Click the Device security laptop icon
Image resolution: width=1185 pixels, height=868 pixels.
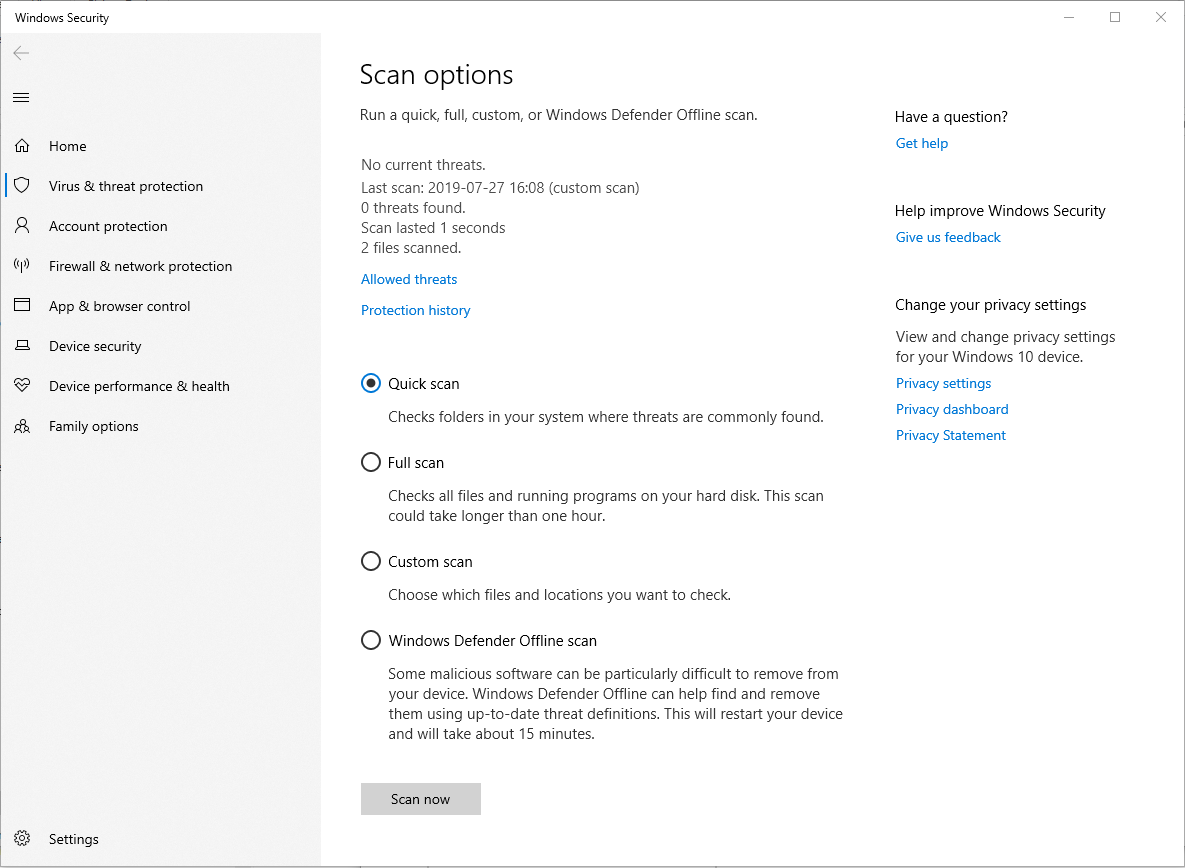[x=22, y=345]
